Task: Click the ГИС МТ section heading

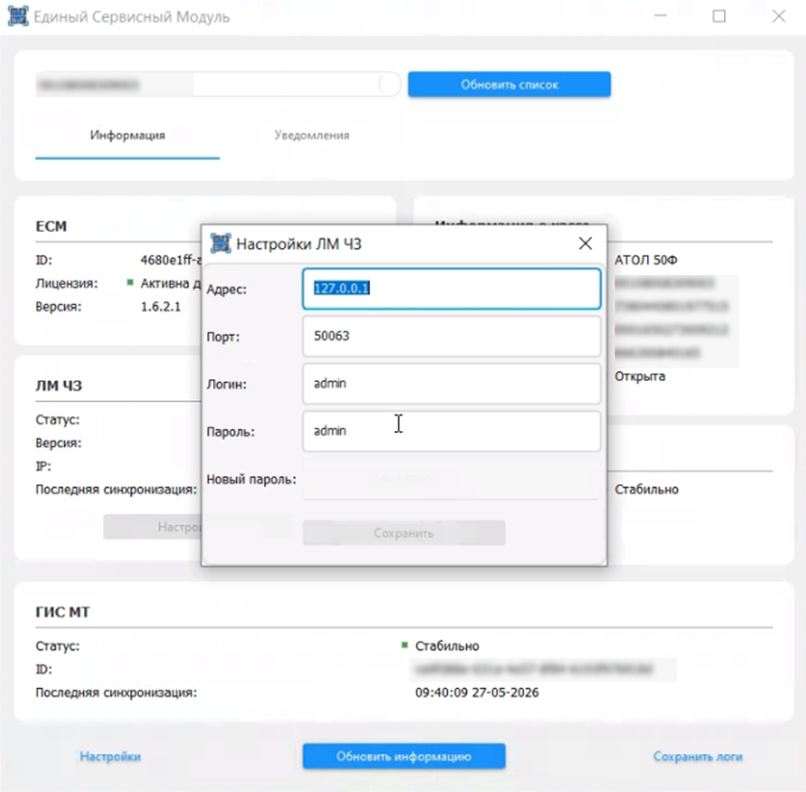Action: tap(63, 612)
